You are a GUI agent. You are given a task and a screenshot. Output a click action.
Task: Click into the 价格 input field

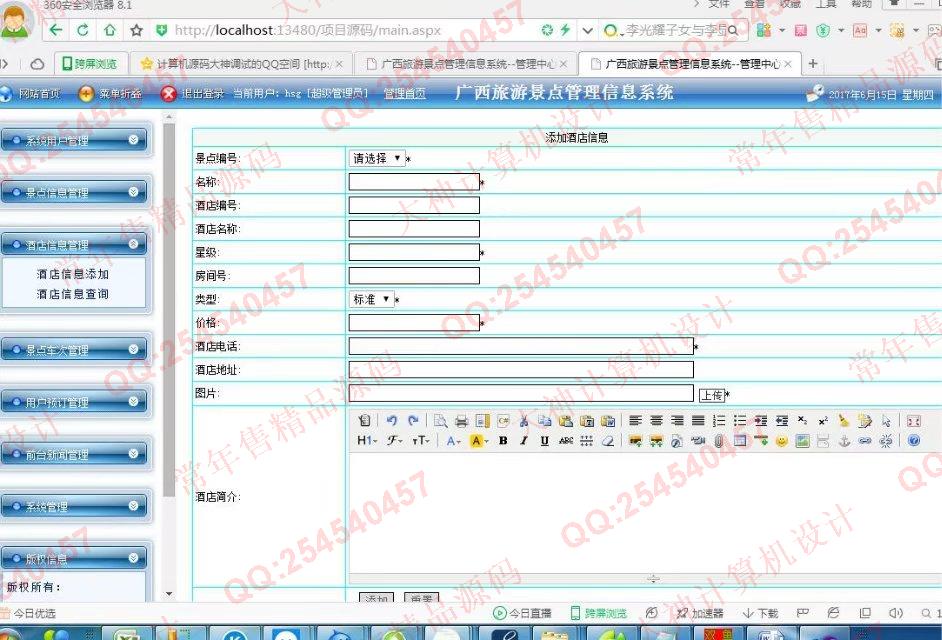(414, 322)
